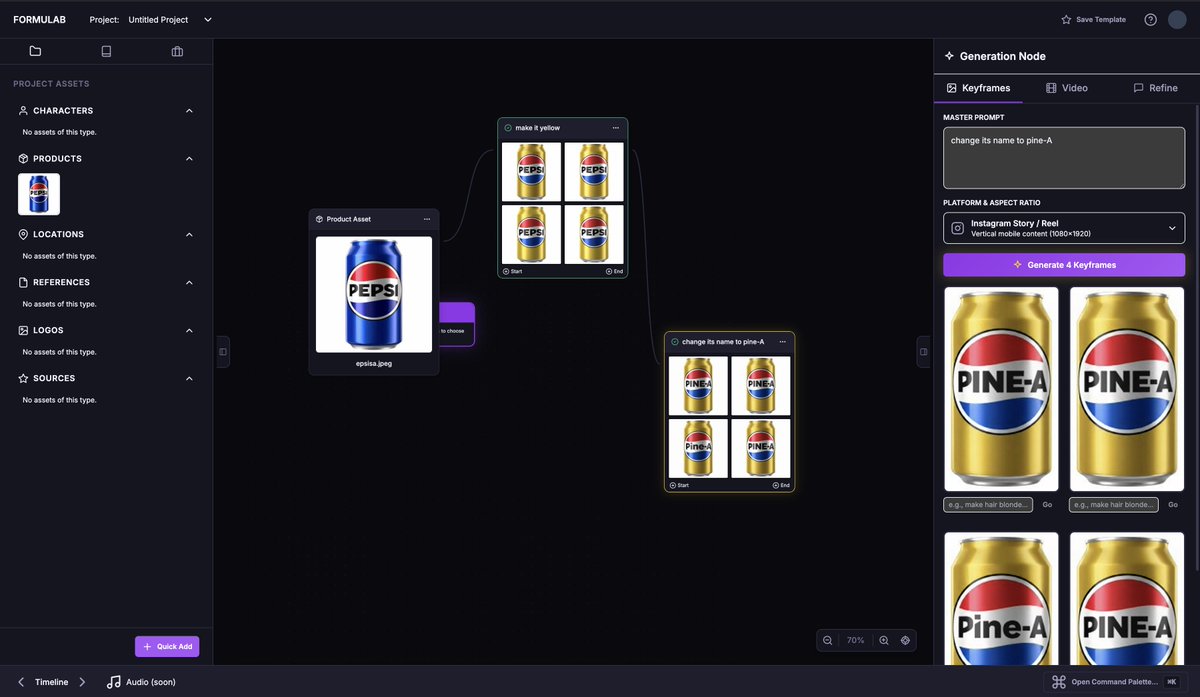Viewport: 1200px width, 697px height.
Task: Click the help question mark icon
Action: coord(1150,20)
